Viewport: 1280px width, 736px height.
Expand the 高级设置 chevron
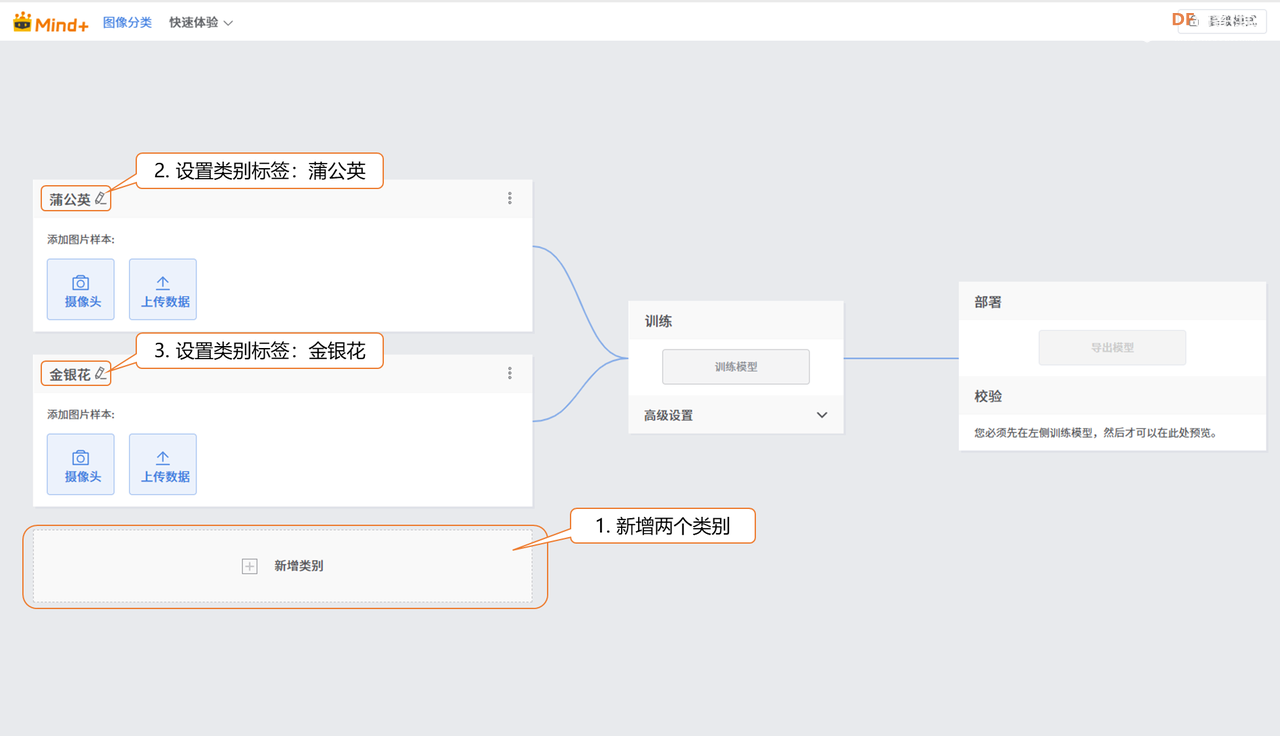822,415
